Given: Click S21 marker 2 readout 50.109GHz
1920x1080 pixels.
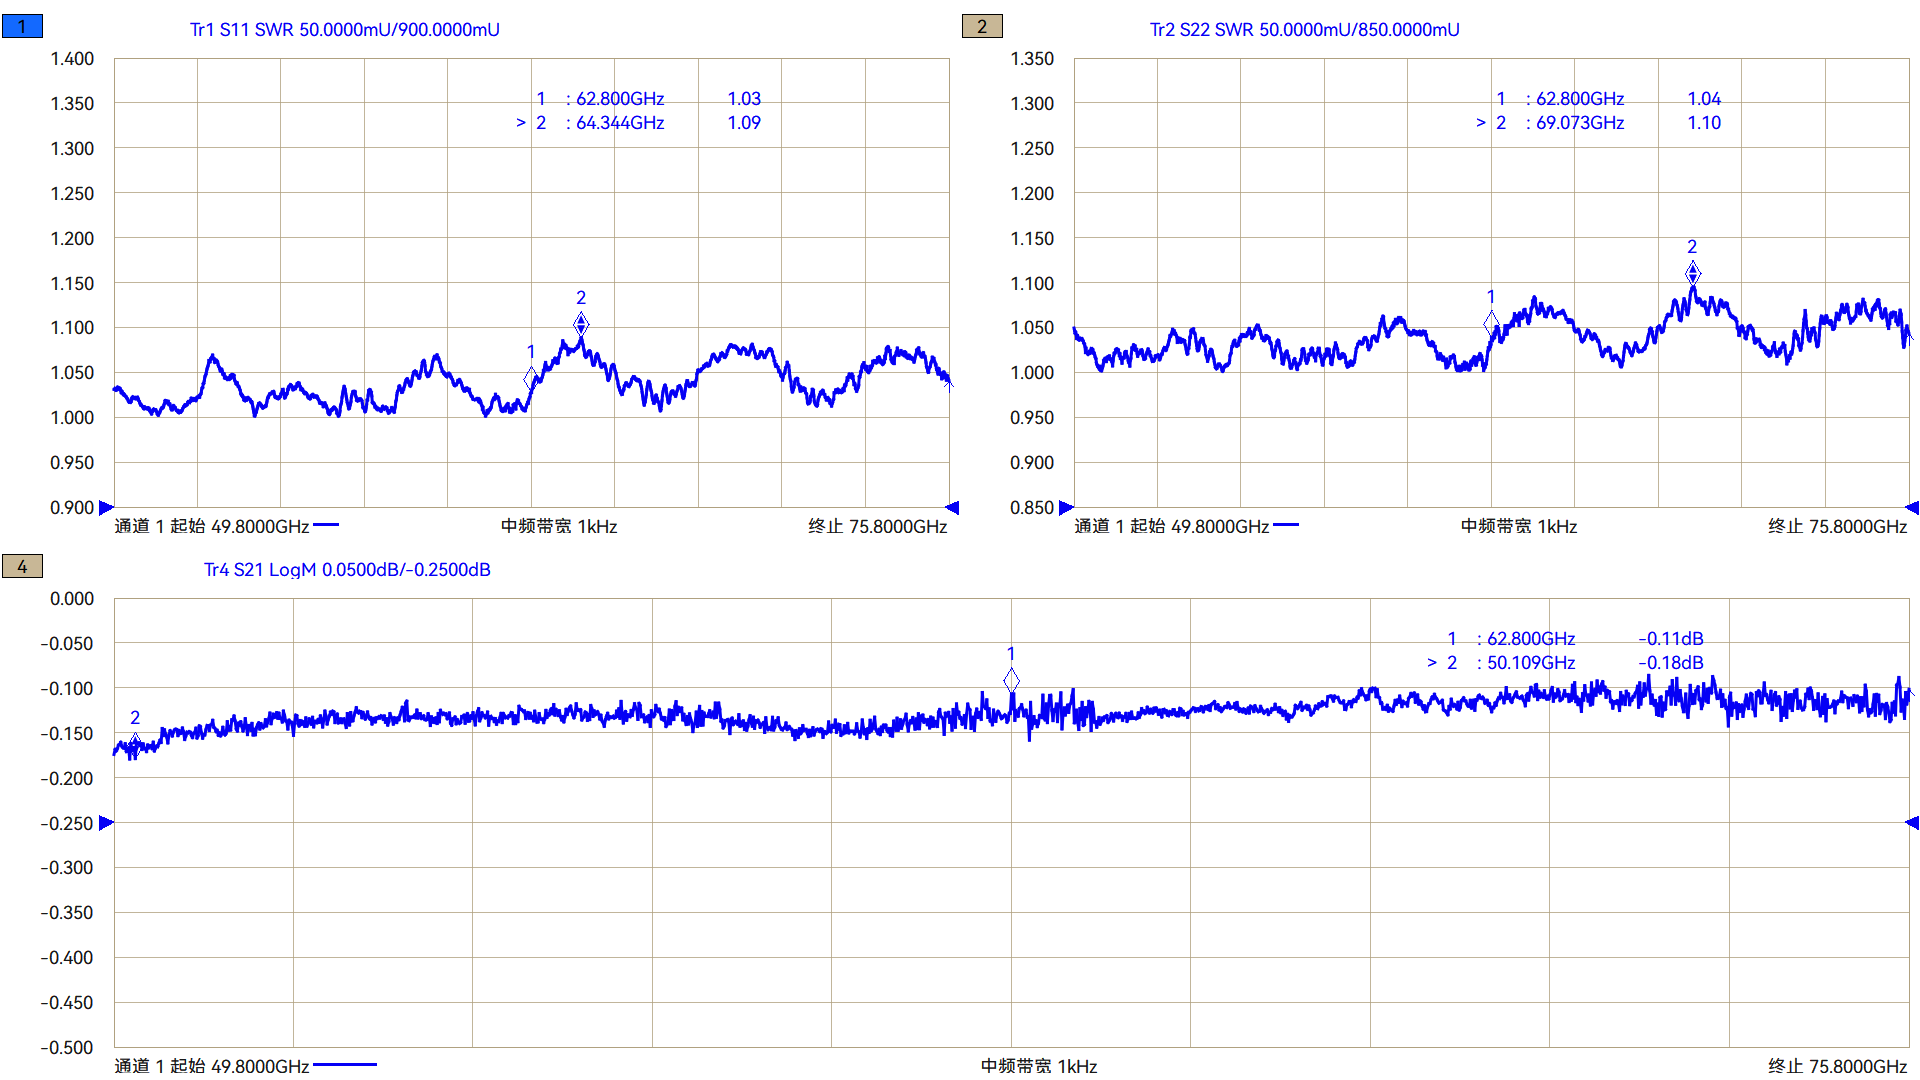Looking at the screenshot, I should (x=1531, y=663).
